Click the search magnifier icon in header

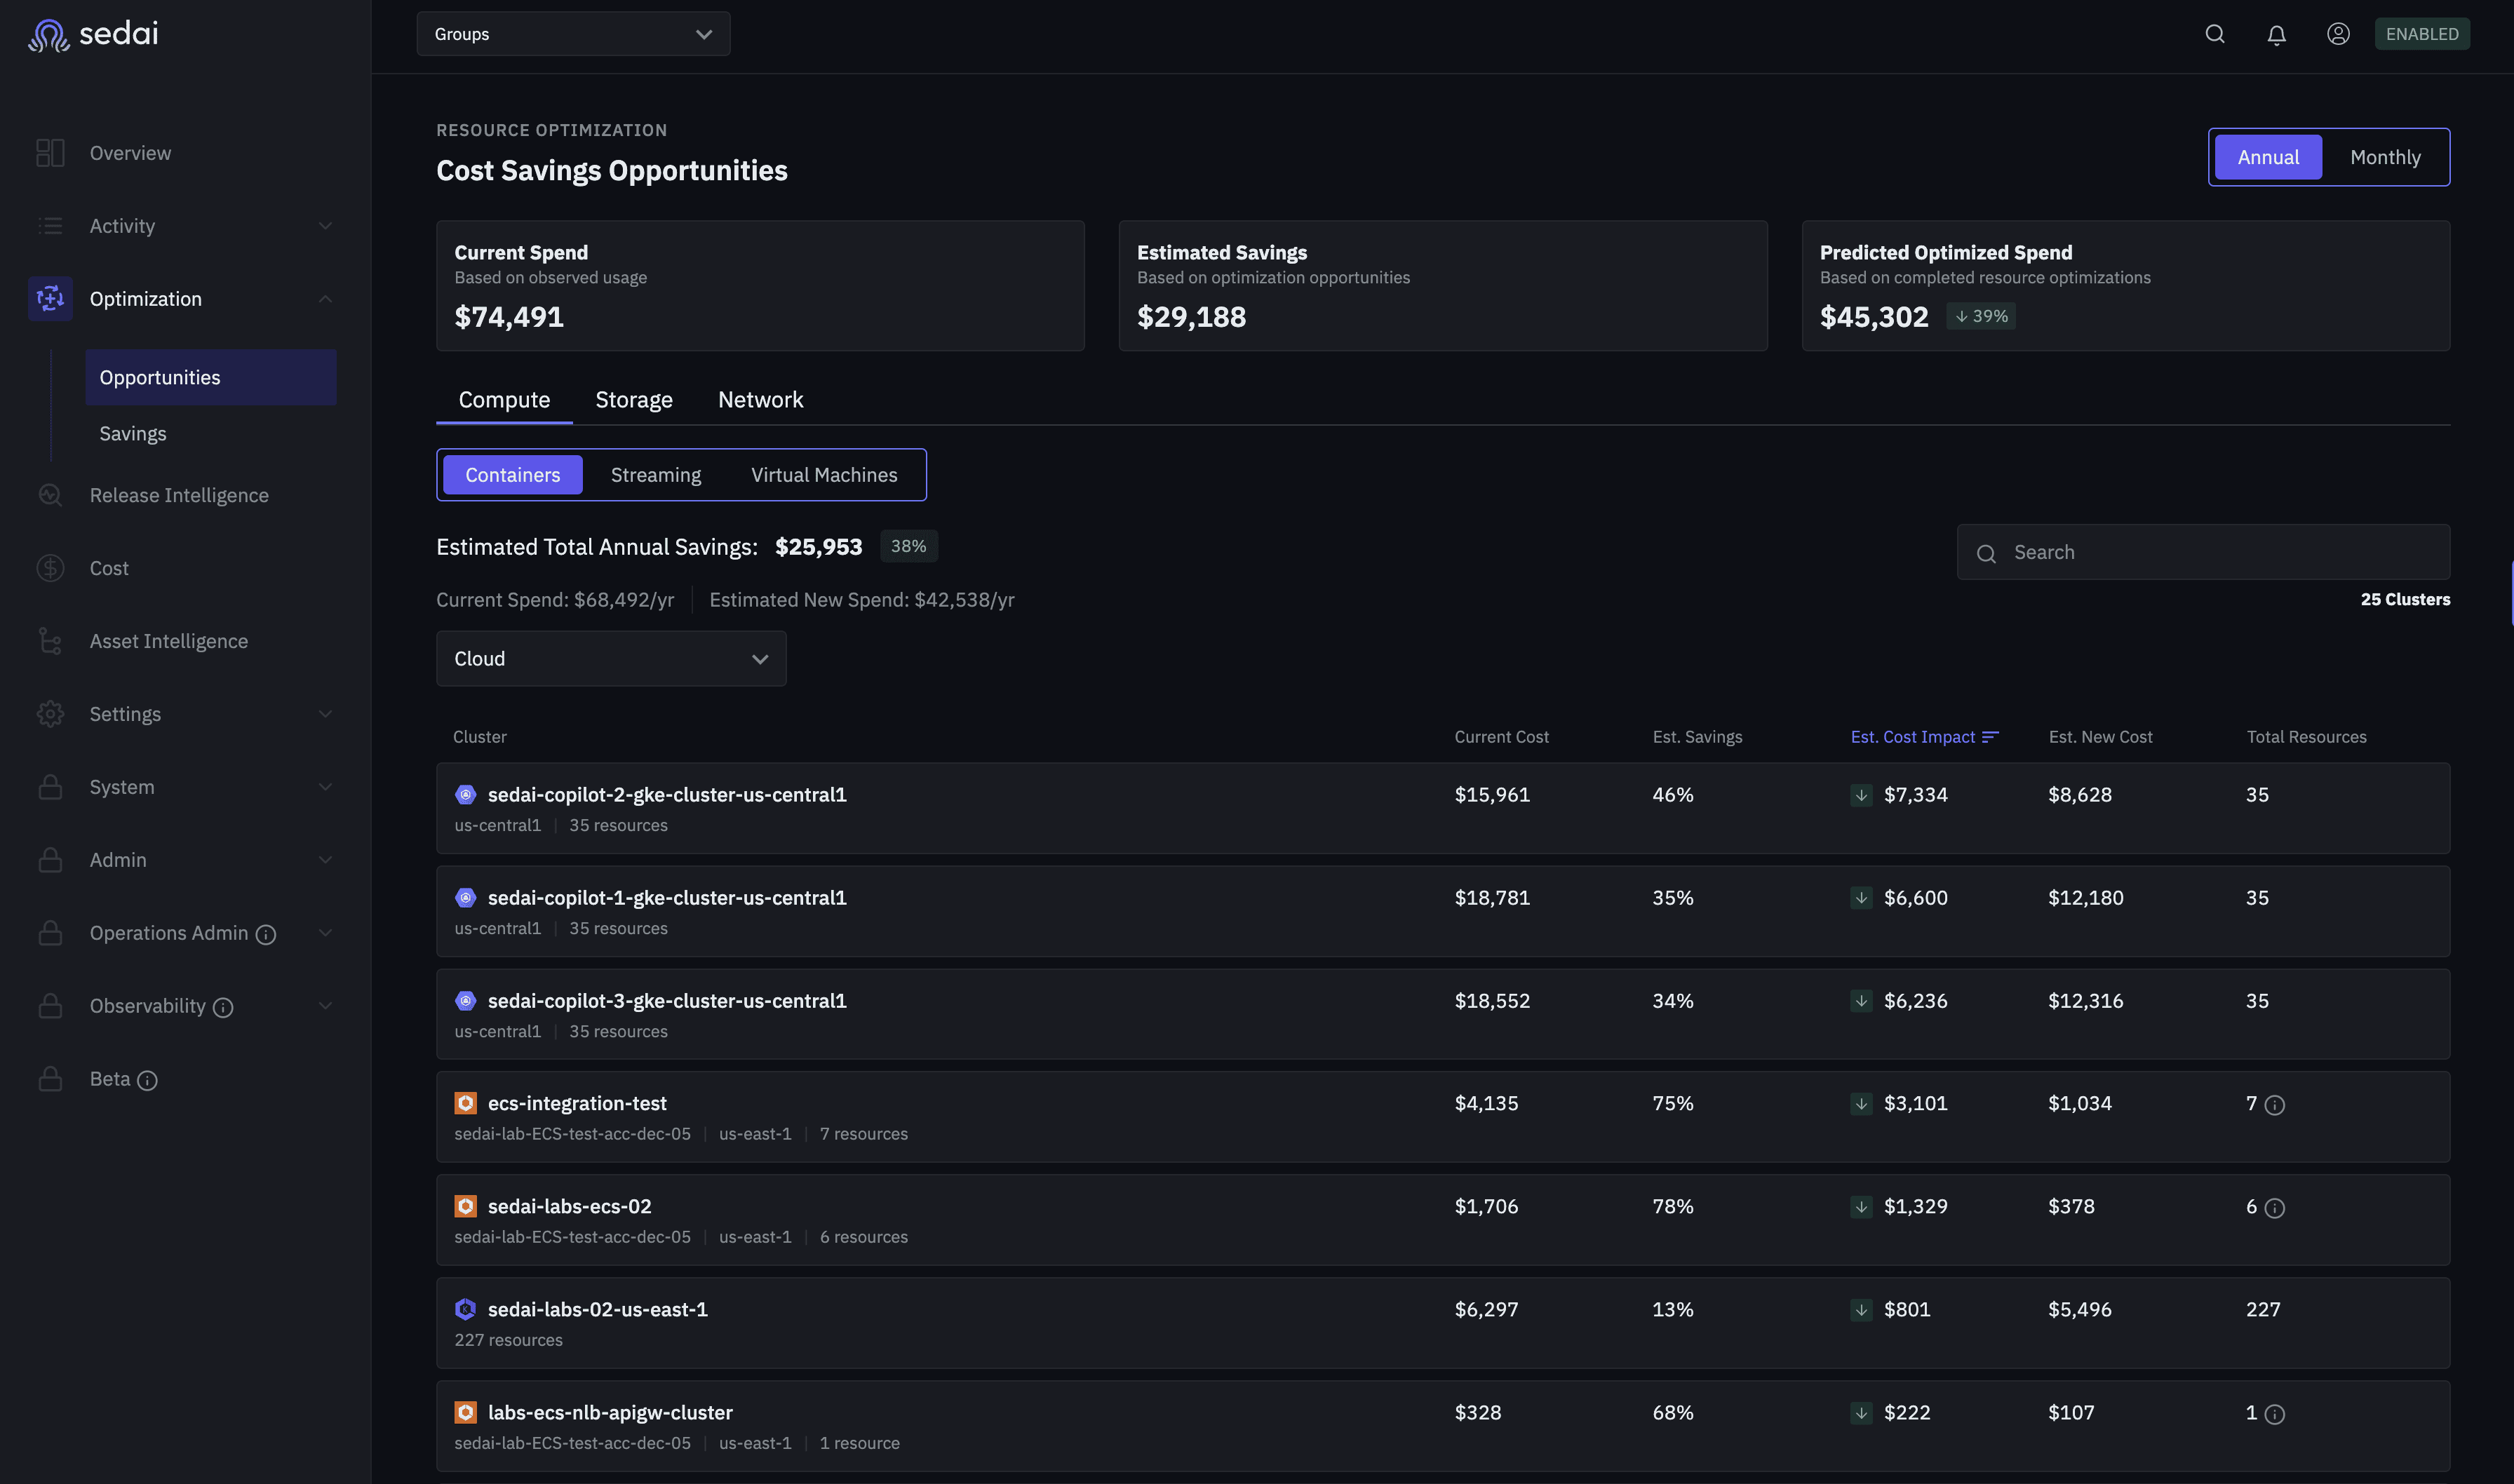tap(2214, 34)
